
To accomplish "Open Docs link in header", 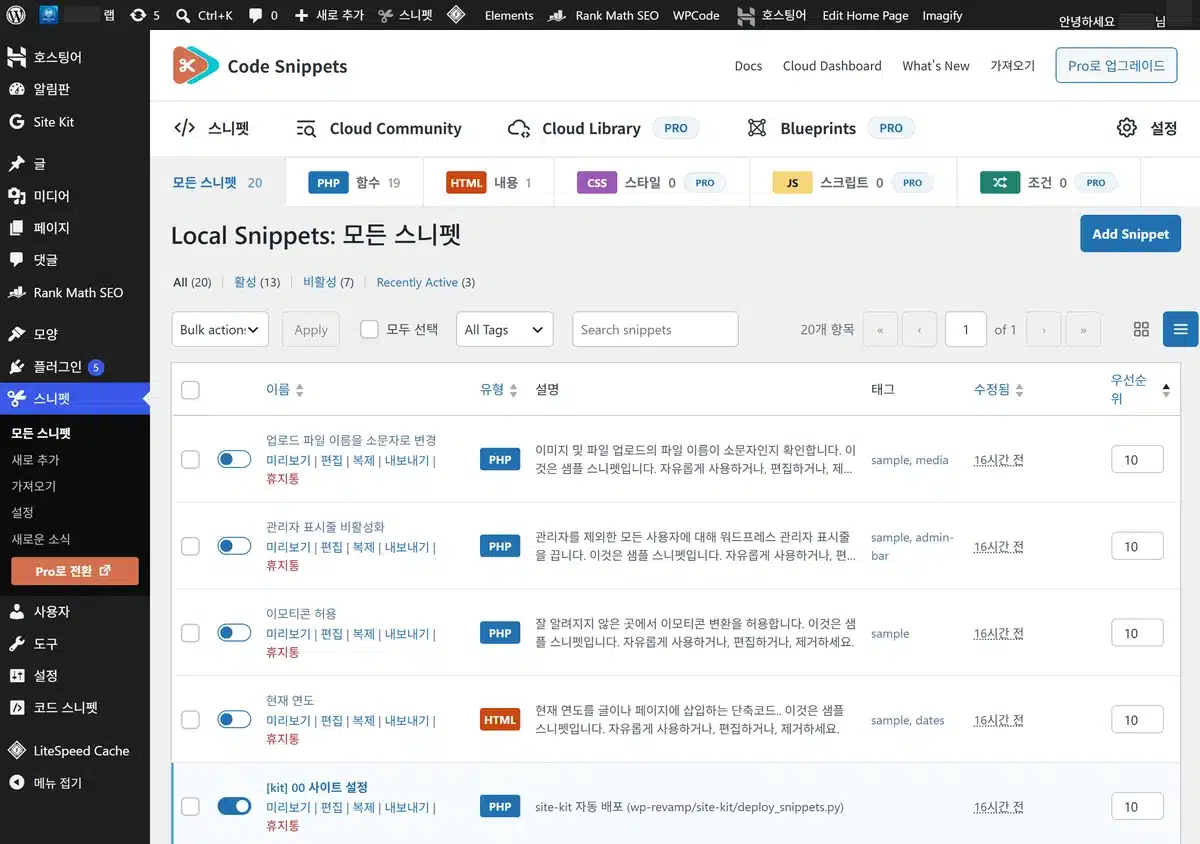I will (x=748, y=66).
